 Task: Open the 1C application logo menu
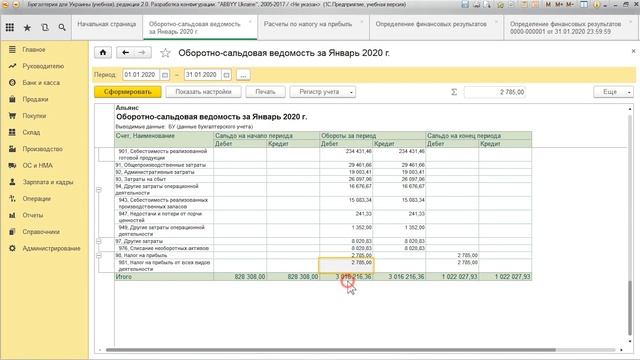click(6, 4)
